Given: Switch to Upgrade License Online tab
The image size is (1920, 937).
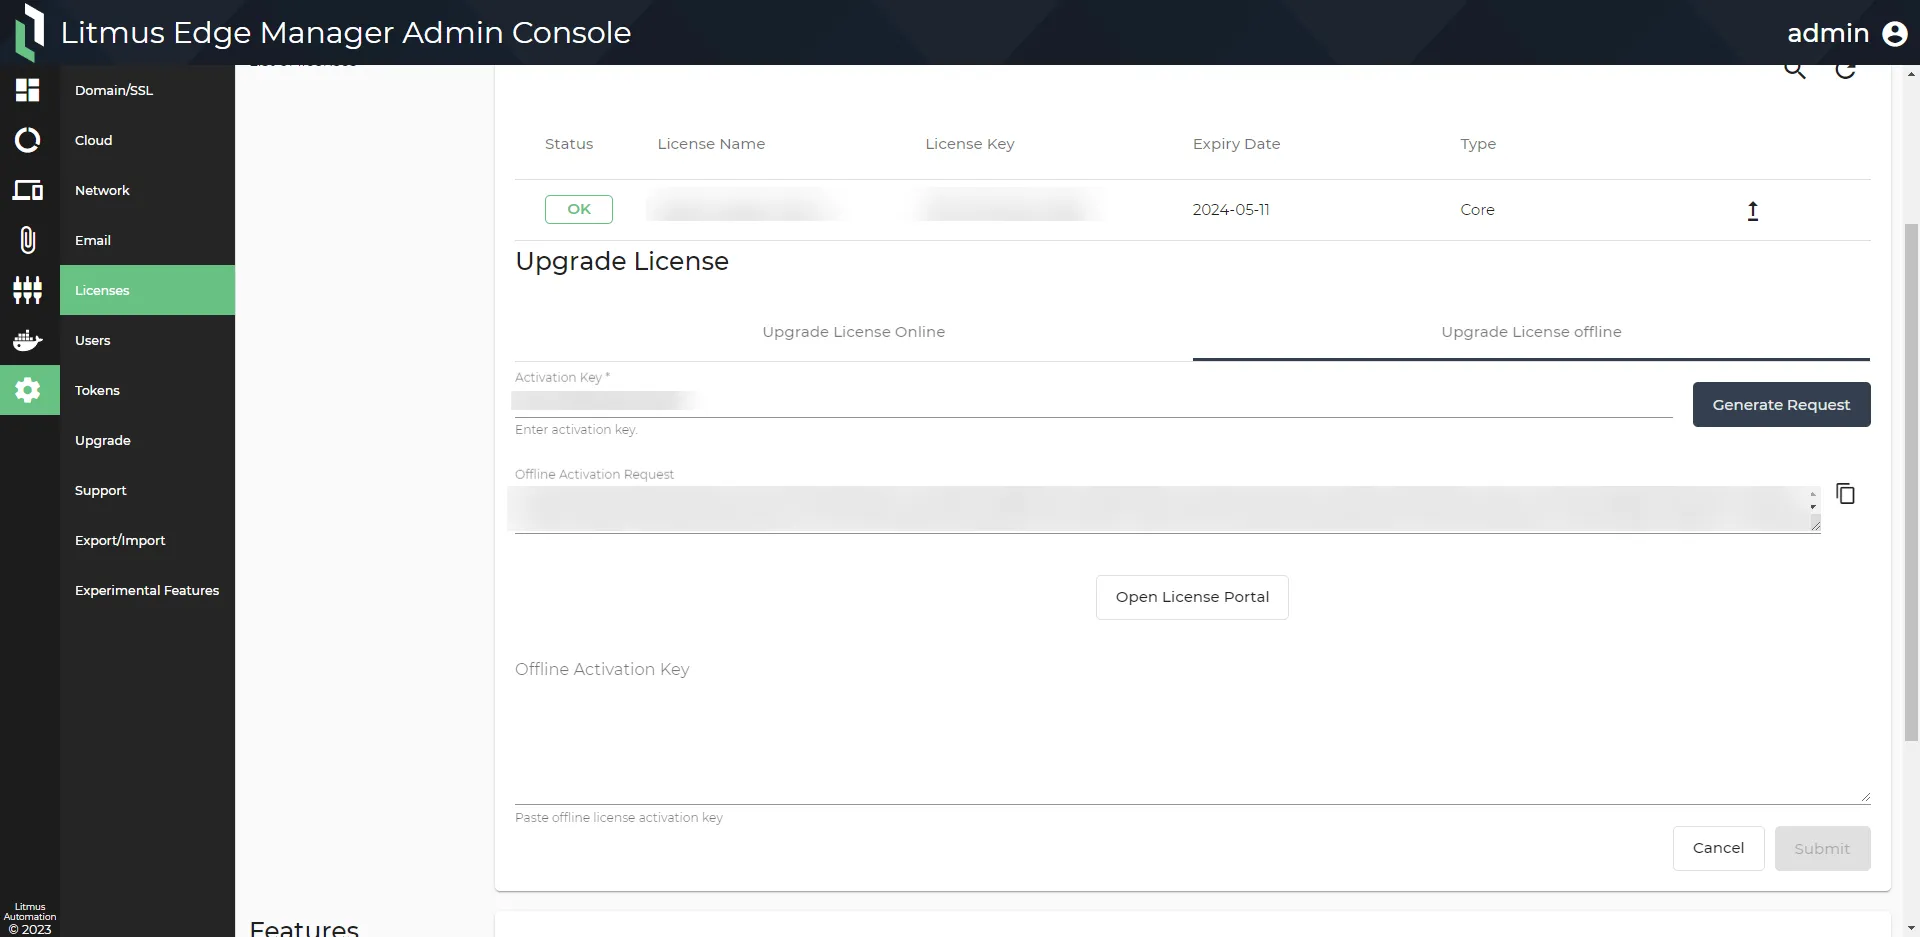Looking at the screenshot, I should pos(853,332).
